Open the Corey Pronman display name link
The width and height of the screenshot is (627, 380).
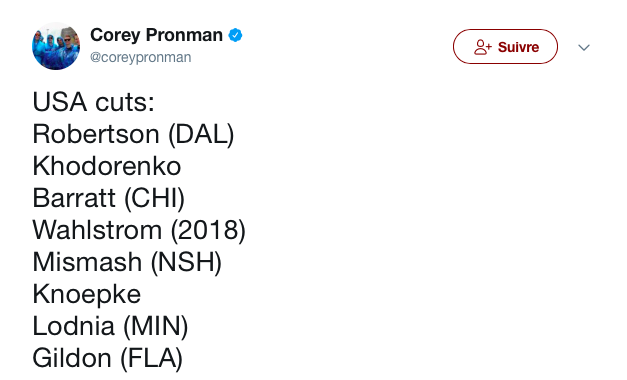point(156,35)
